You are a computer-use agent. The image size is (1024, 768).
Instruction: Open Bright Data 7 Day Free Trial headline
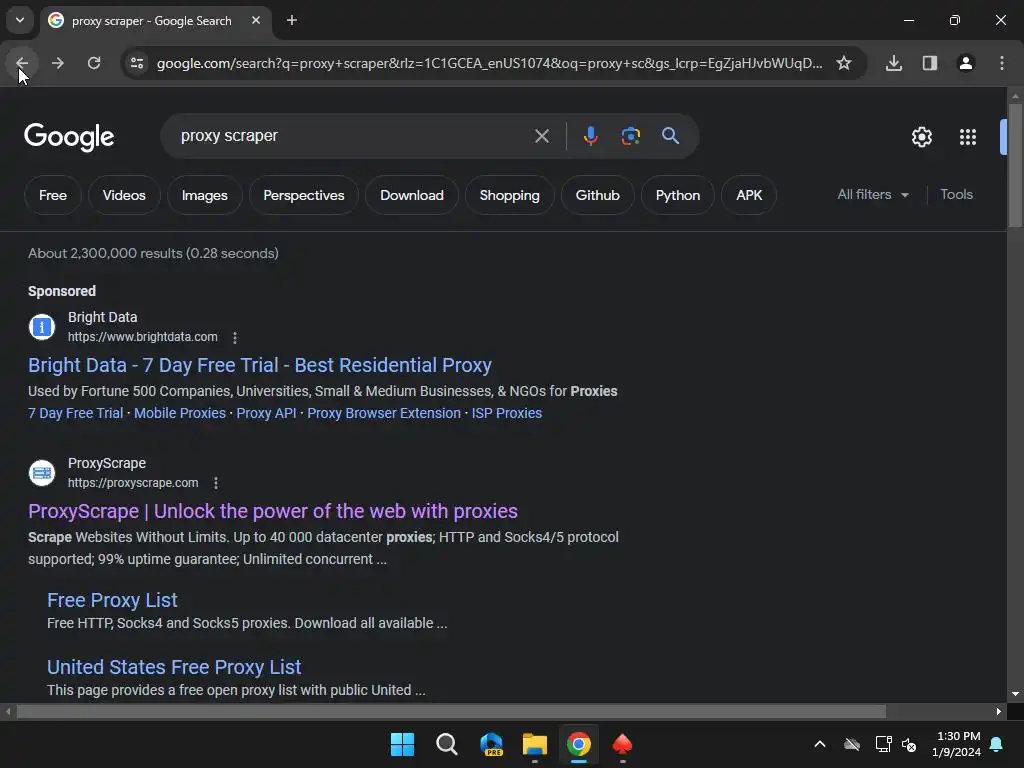coord(259,365)
